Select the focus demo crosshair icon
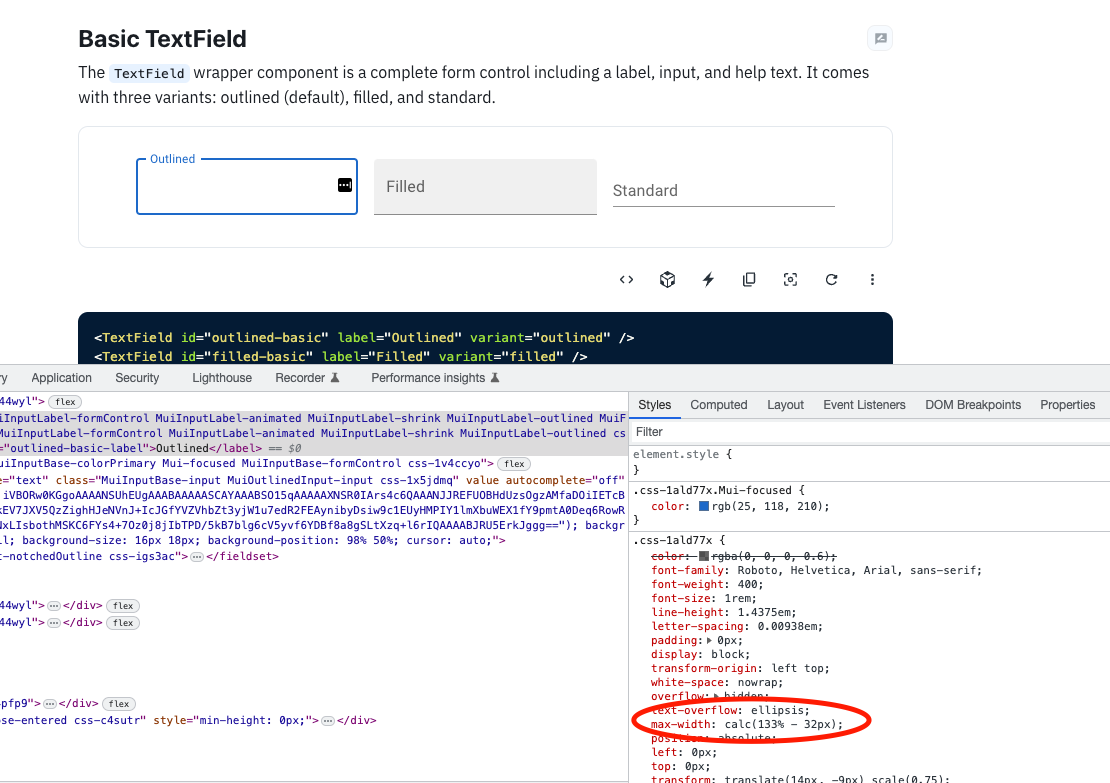The width and height of the screenshot is (1110, 783). click(790, 279)
